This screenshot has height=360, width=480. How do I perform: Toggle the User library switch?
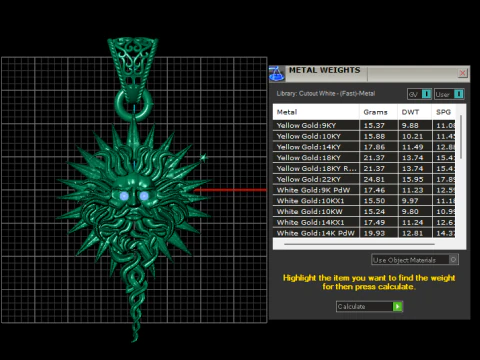(x=449, y=94)
